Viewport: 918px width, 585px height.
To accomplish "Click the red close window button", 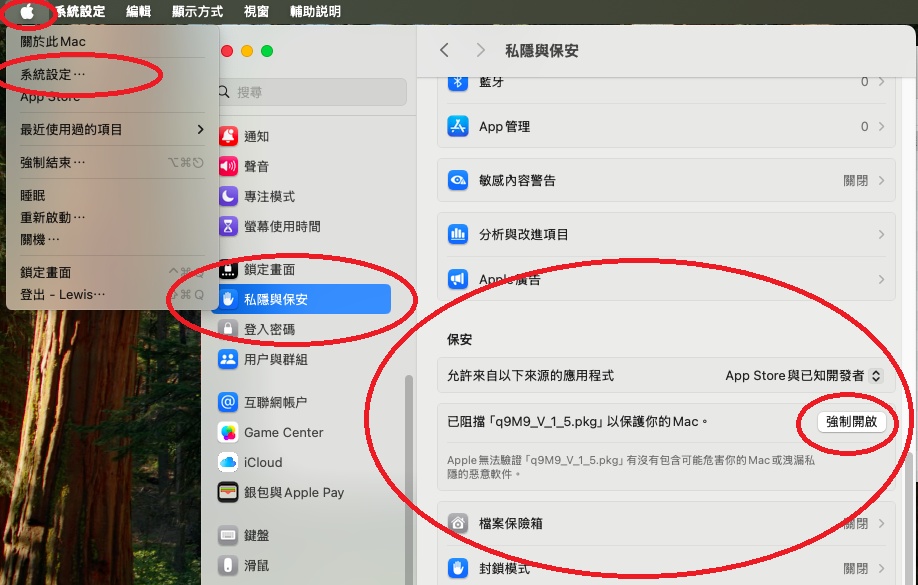I will click(x=227, y=51).
